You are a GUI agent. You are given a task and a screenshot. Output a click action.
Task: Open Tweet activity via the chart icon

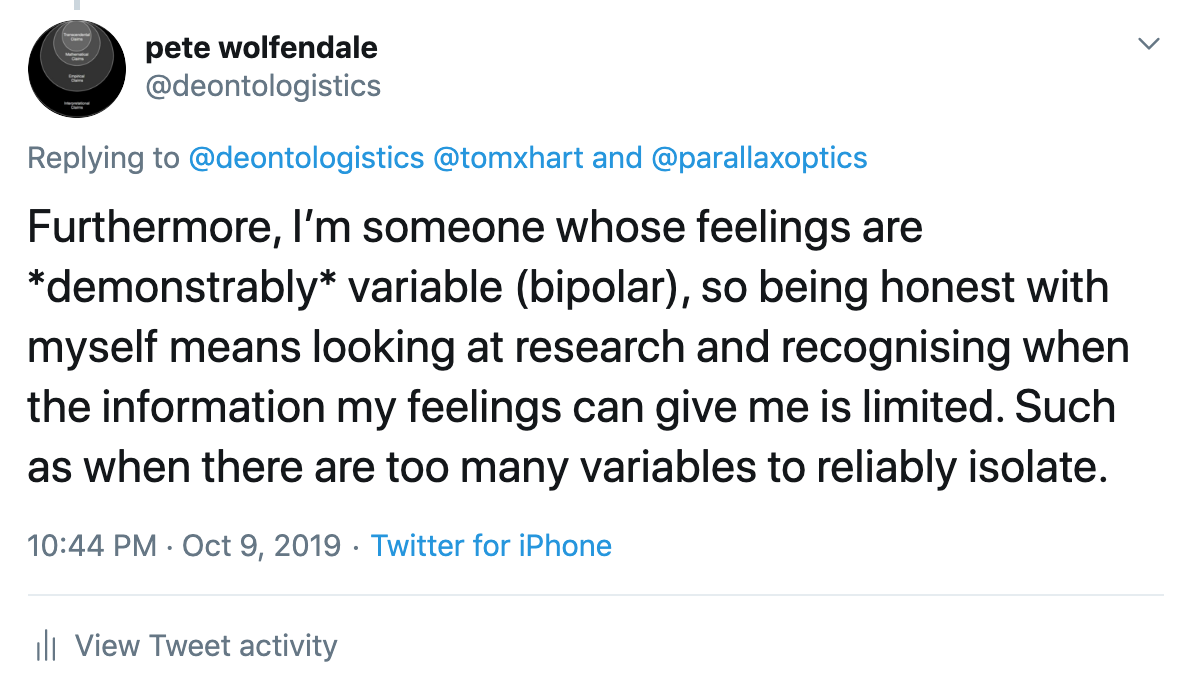[46, 646]
